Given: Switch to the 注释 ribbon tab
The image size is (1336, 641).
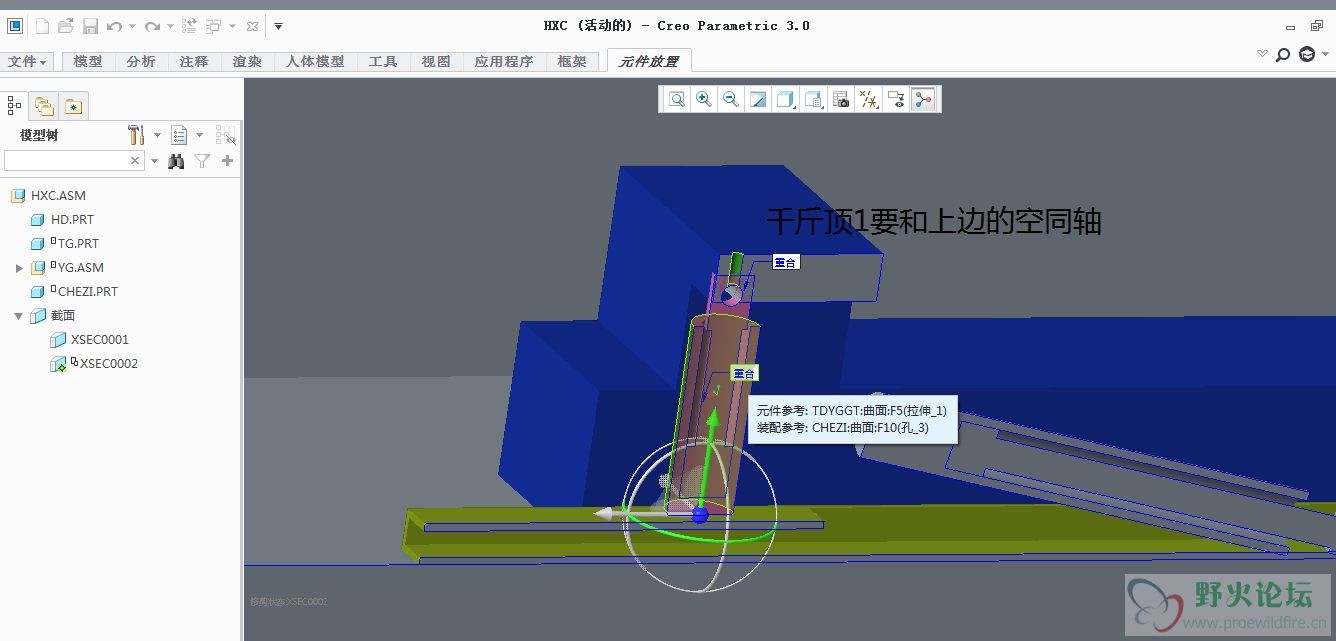Looking at the screenshot, I should 194,61.
